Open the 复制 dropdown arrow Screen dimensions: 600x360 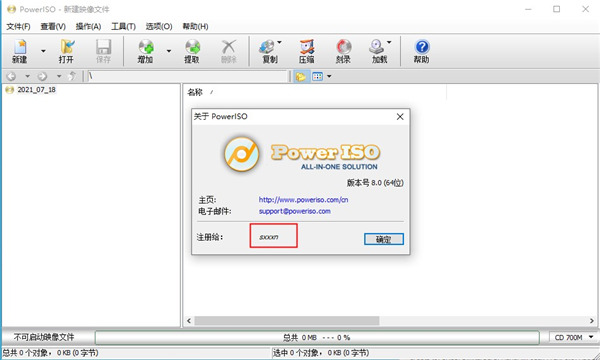click(x=279, y=42)
